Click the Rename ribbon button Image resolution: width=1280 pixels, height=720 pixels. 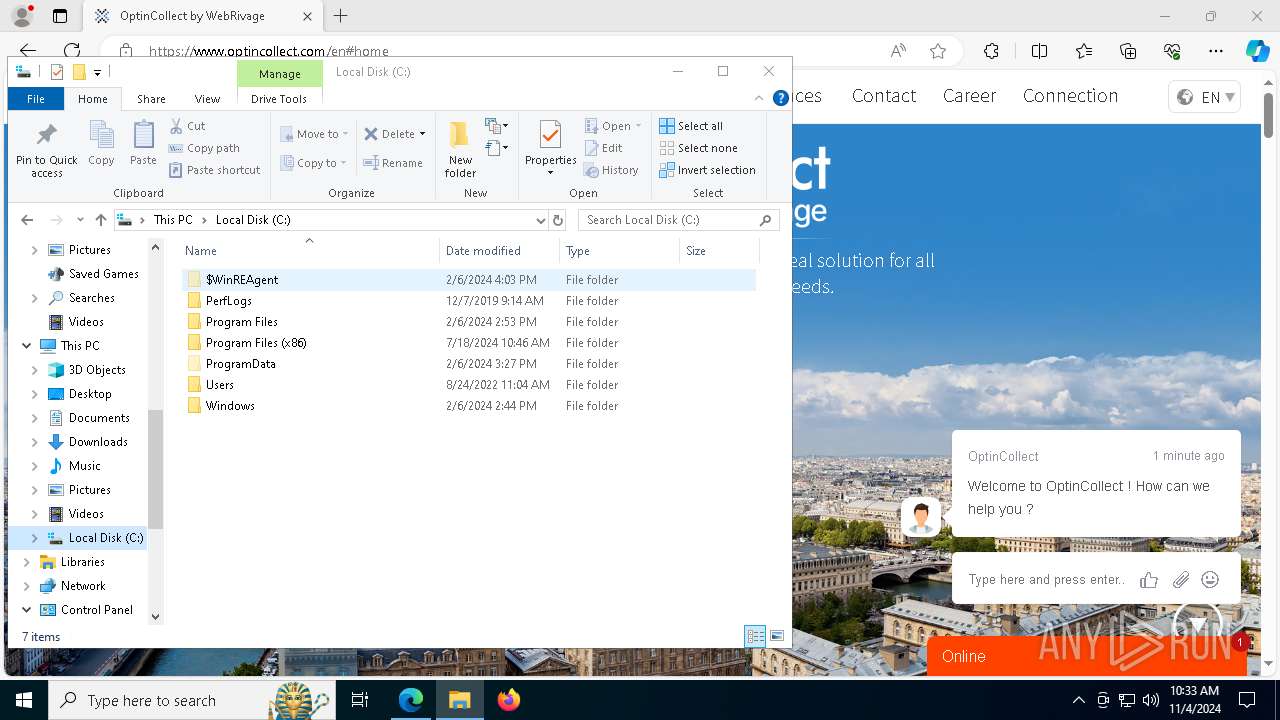[393, 163]
